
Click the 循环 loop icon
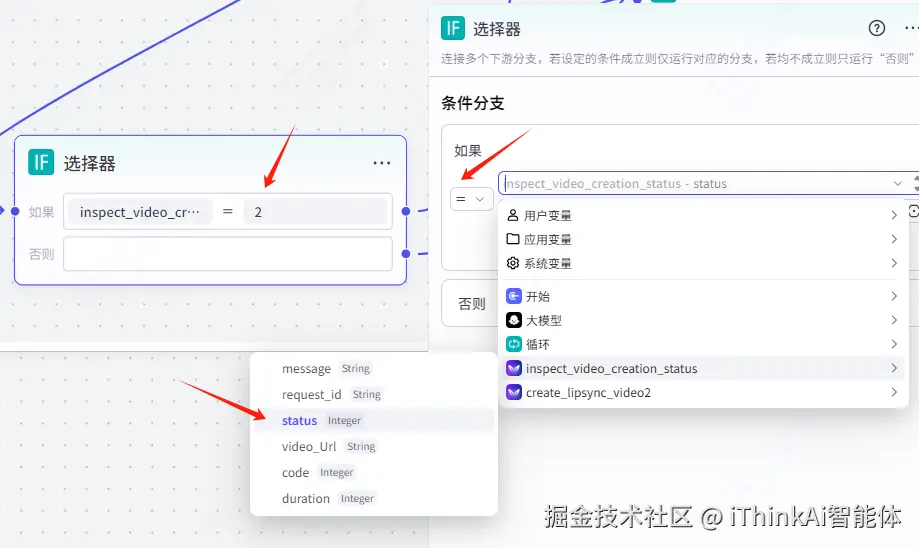coord(513,344)
